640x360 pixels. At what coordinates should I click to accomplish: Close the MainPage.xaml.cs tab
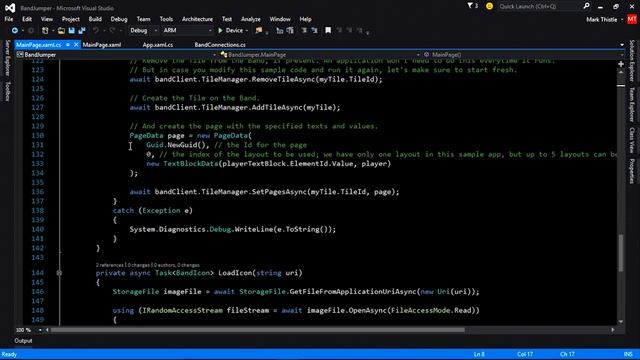(76, 44)
